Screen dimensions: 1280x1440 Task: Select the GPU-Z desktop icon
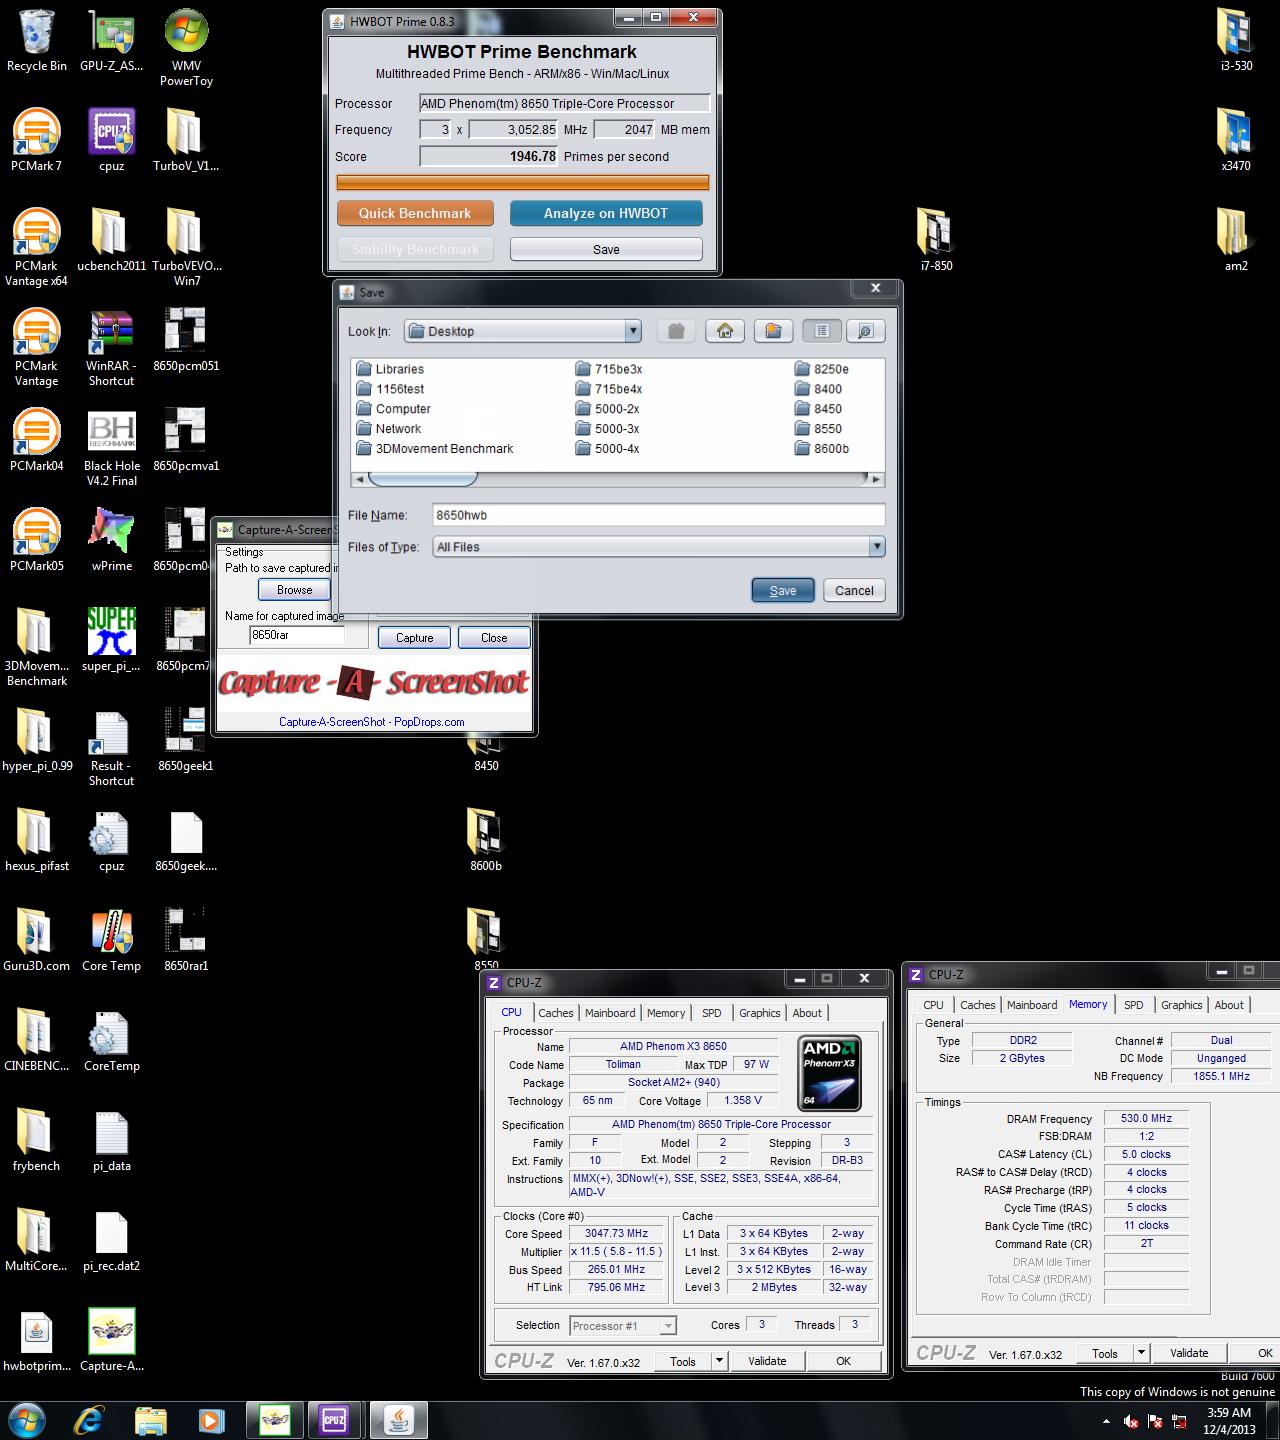(x=111, y=41)
